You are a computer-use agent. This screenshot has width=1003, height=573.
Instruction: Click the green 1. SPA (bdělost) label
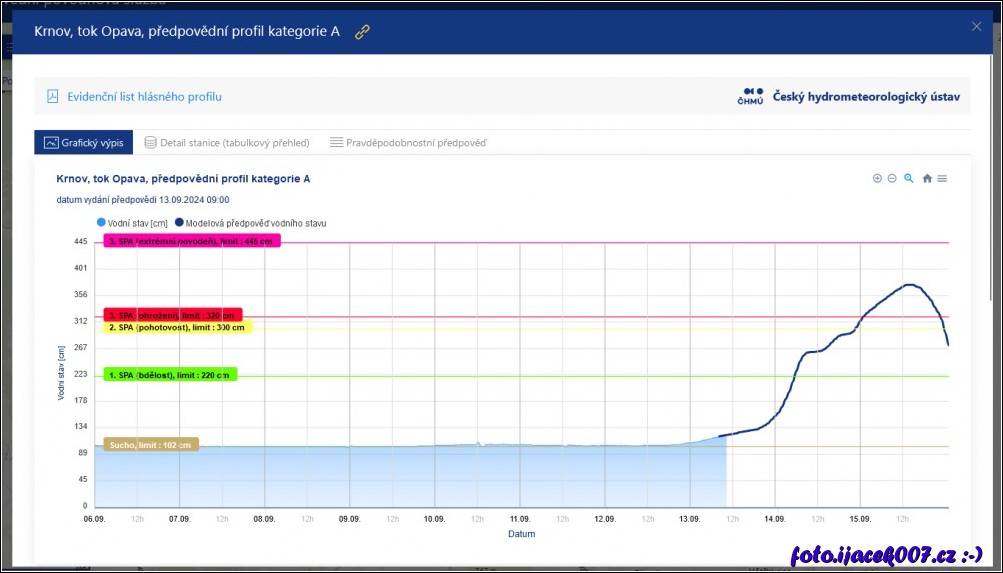coord(170,375)
